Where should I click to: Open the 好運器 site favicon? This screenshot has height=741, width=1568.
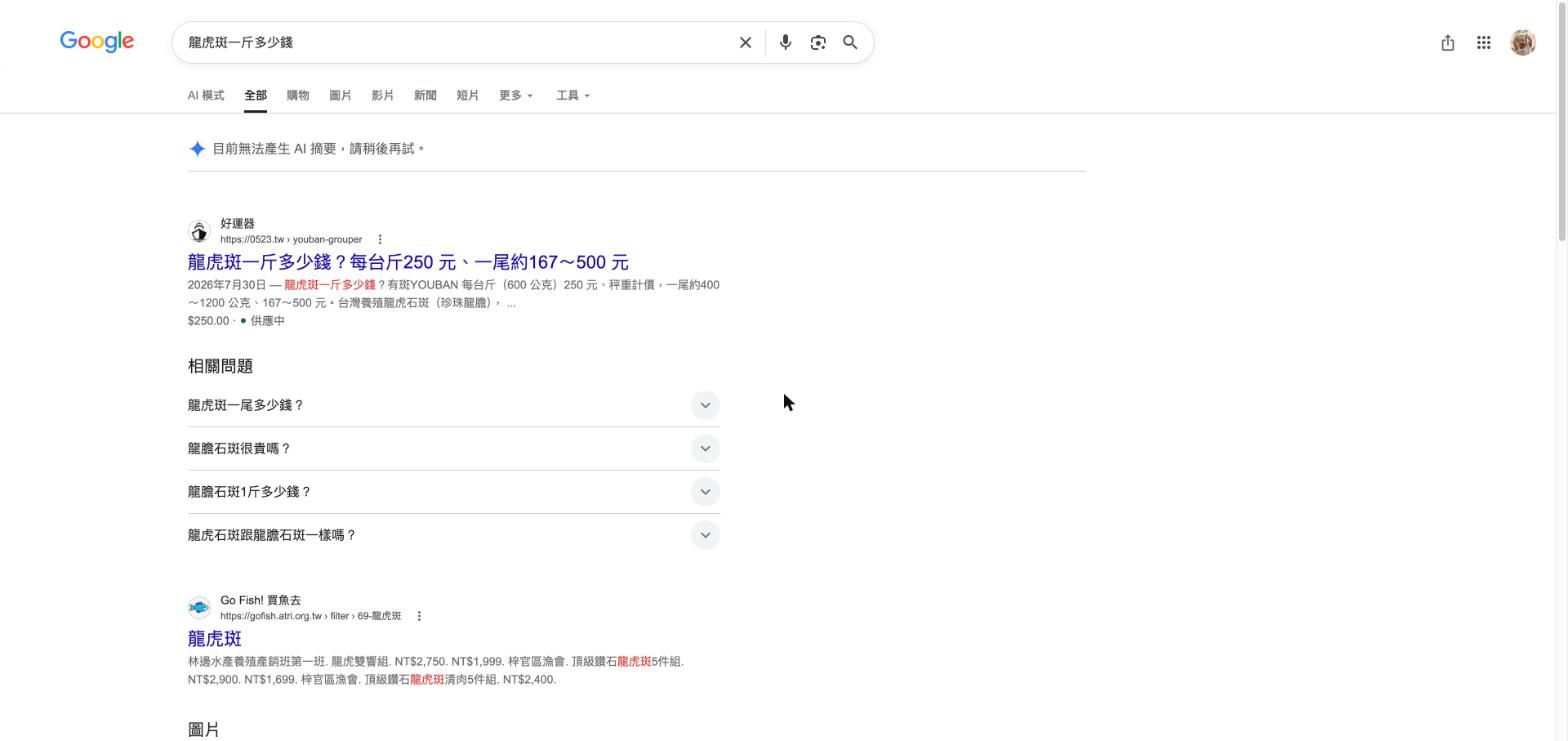click(x=199, y=232)
